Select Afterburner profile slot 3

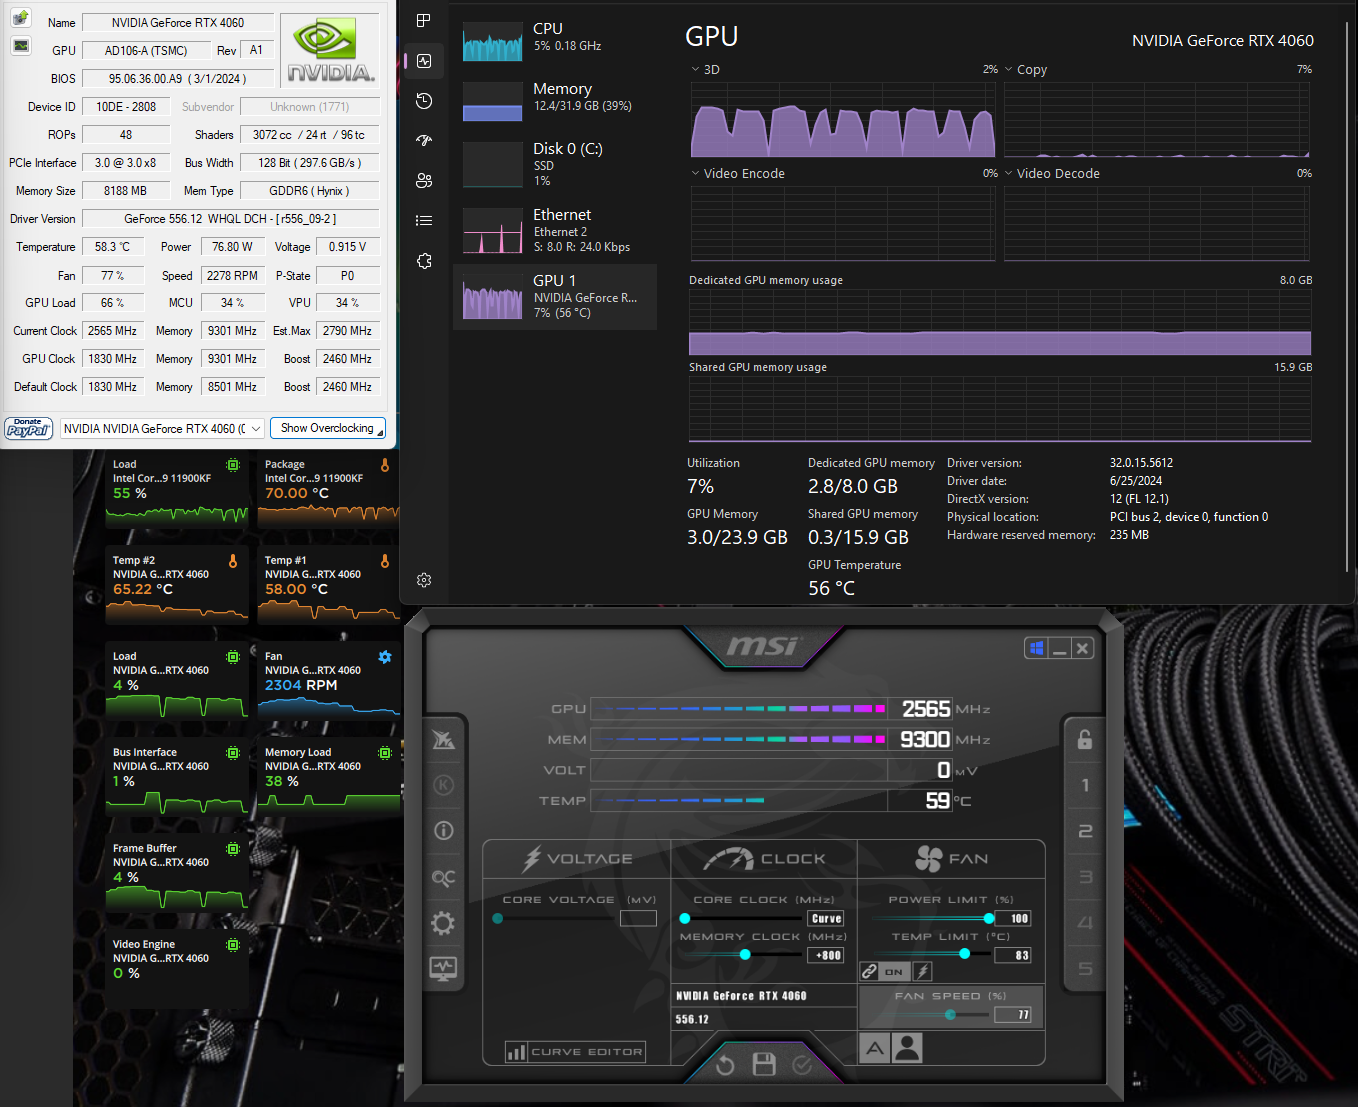pyautogui.click(x=1085, y=877)
